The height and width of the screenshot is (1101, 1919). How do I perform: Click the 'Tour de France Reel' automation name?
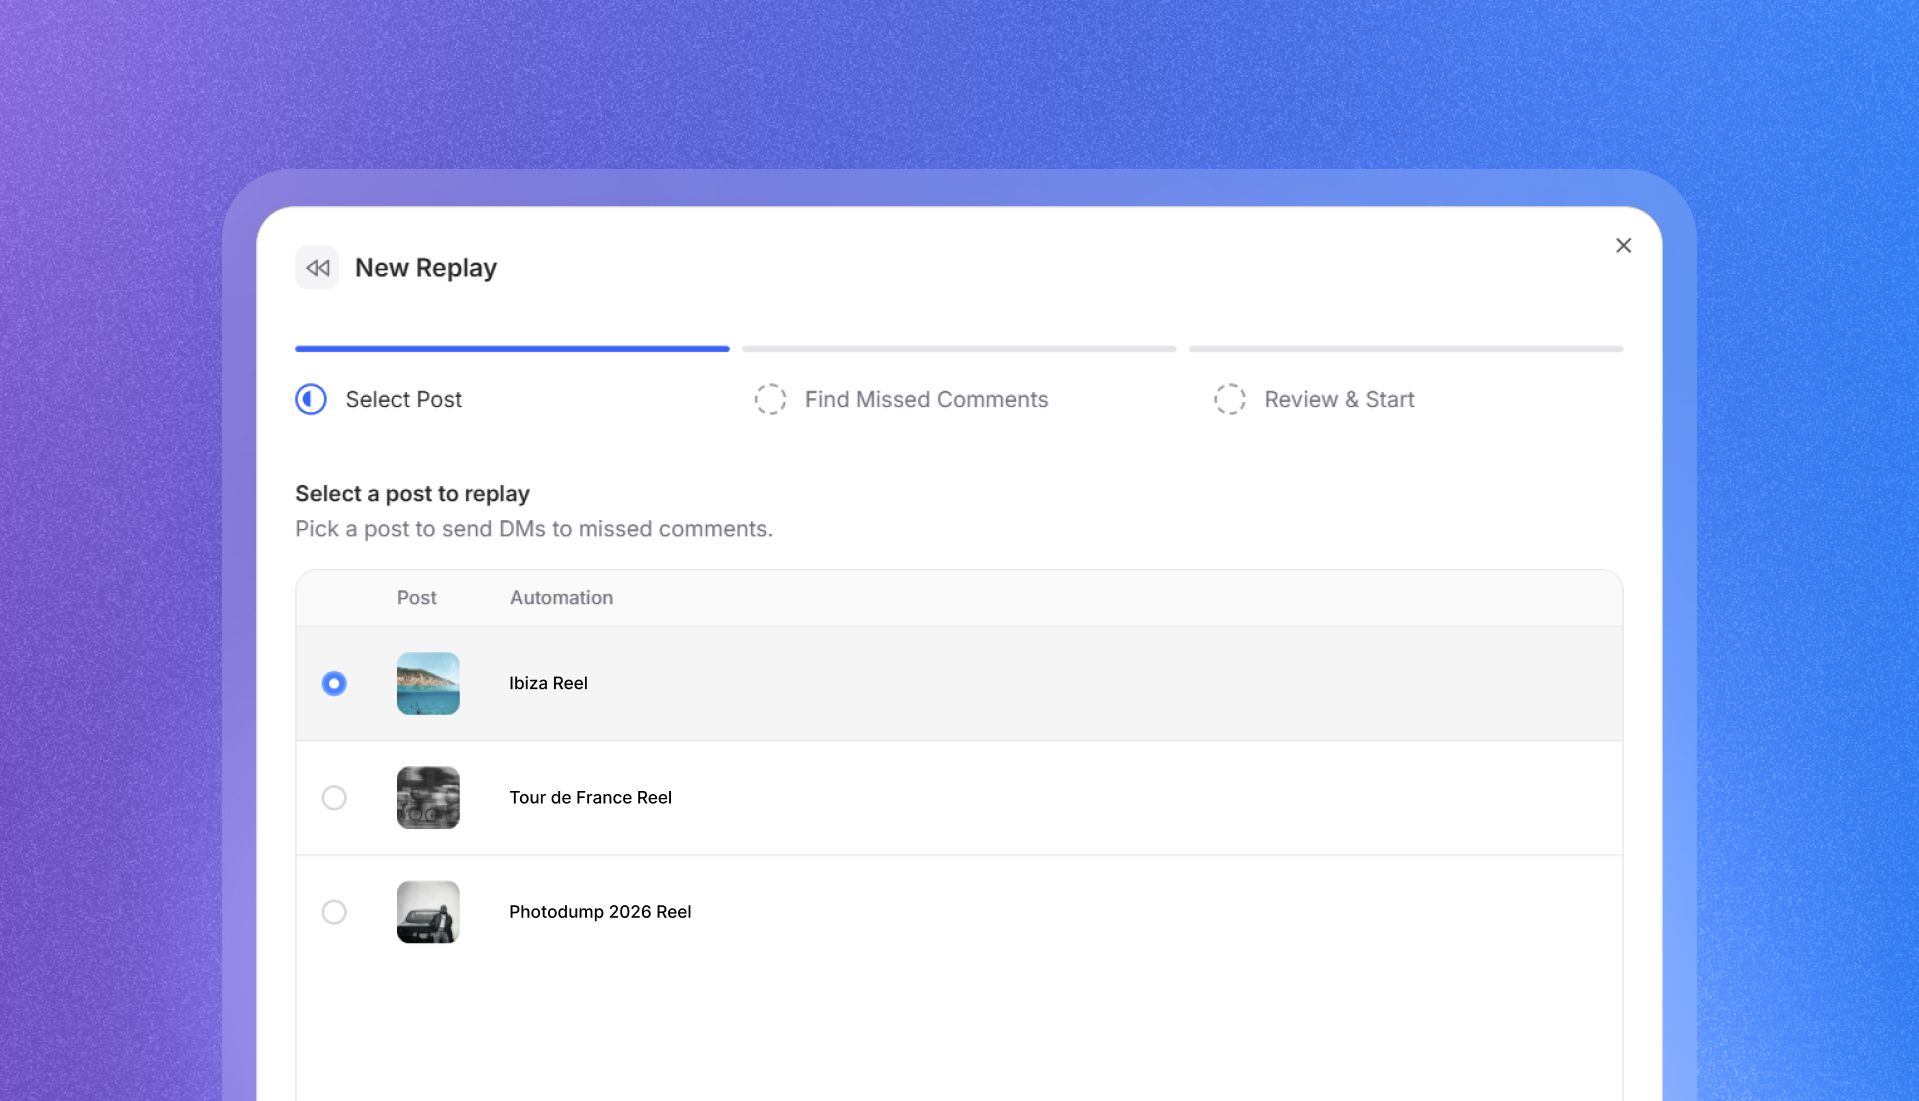(590, 797)
